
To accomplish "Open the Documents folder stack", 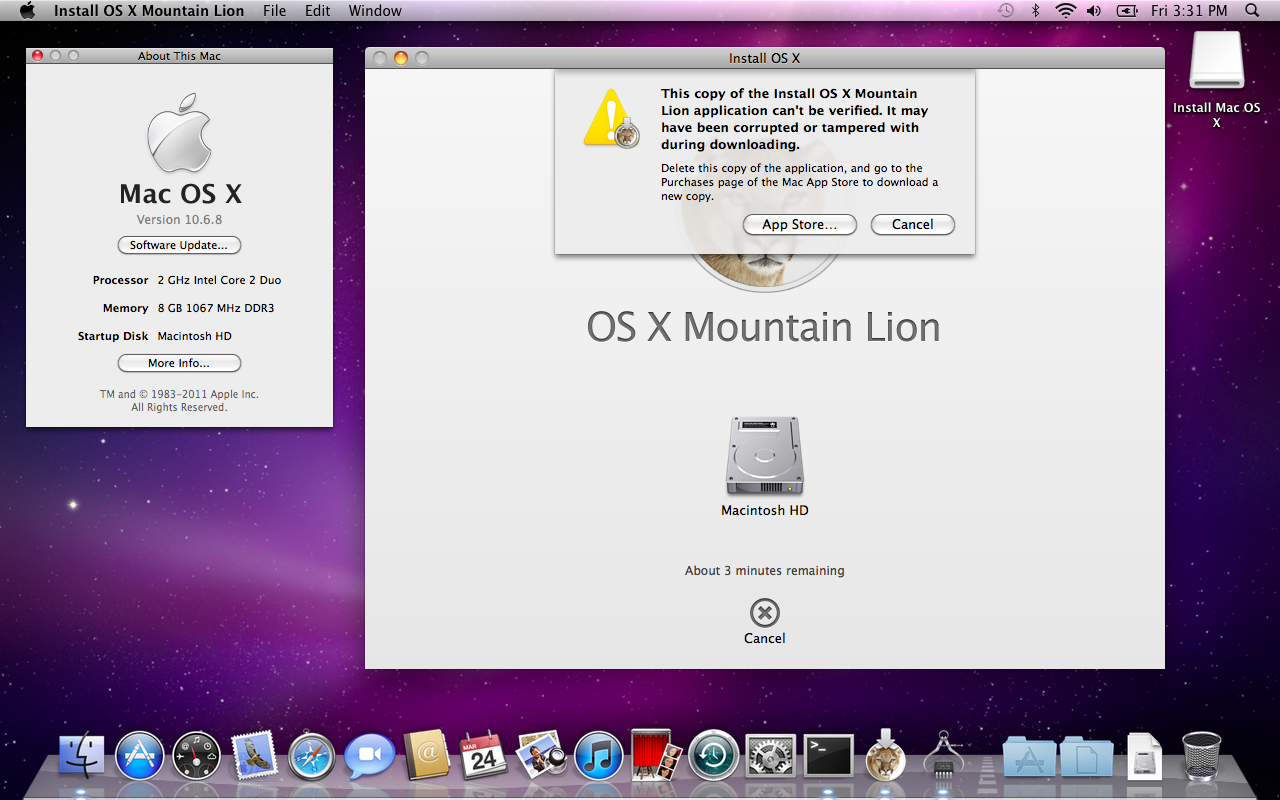I will 1087,757.
